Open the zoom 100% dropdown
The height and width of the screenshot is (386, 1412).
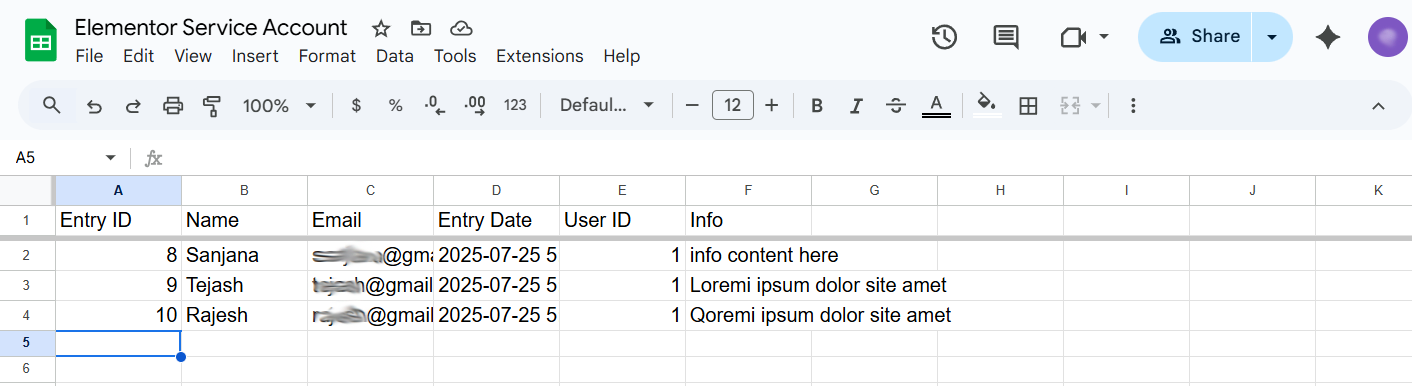pyautogui.click(x=280, y=105)
